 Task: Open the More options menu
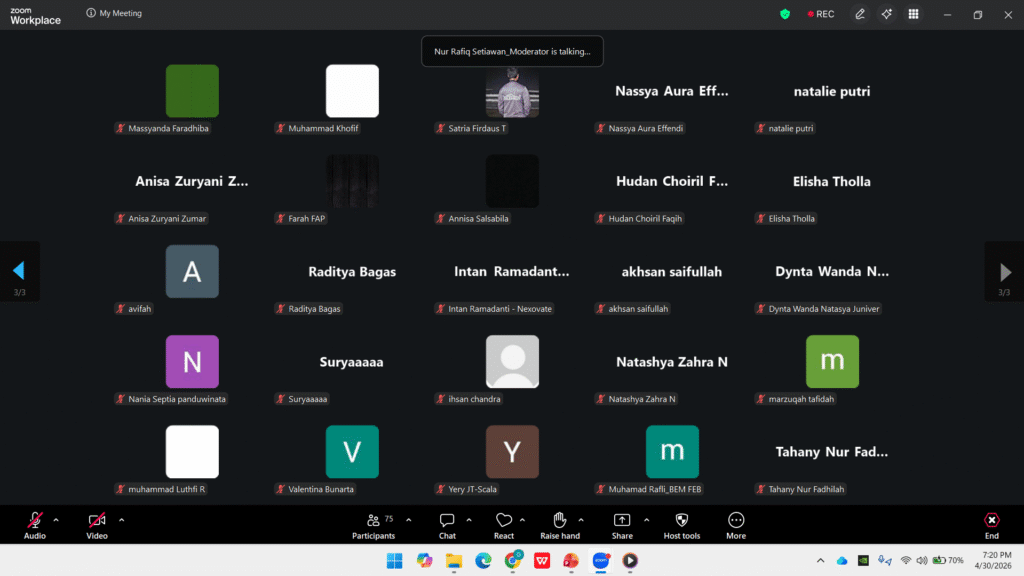[x=736, y=525]
